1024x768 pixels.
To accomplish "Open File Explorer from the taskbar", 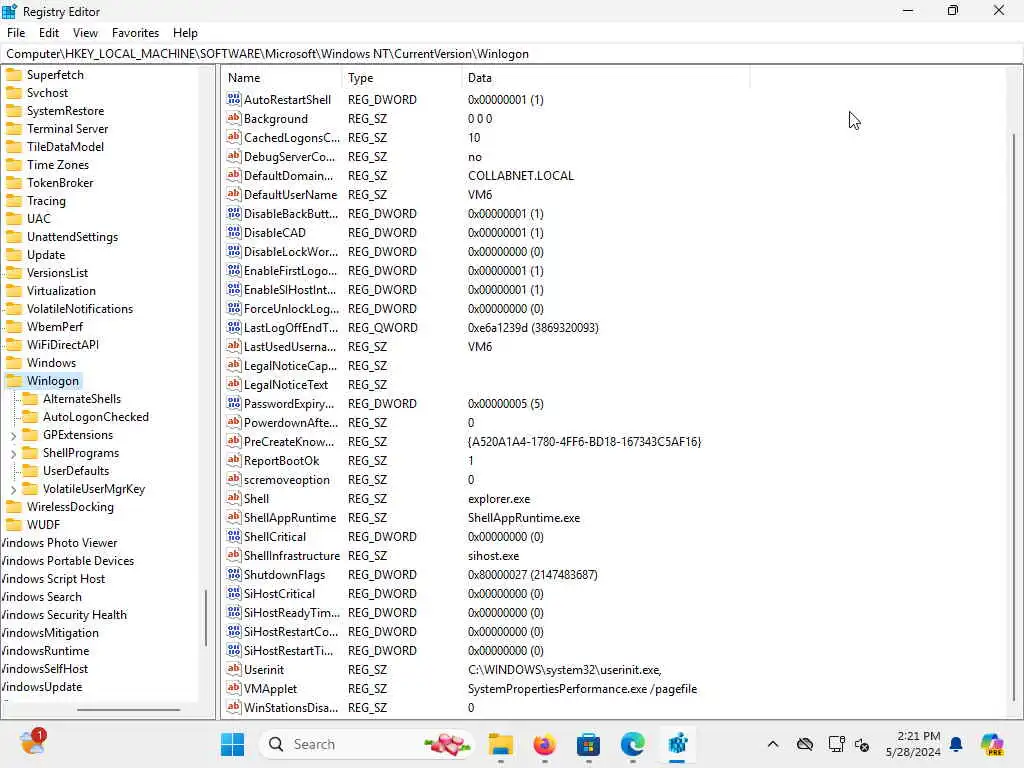I will point(501,744).
